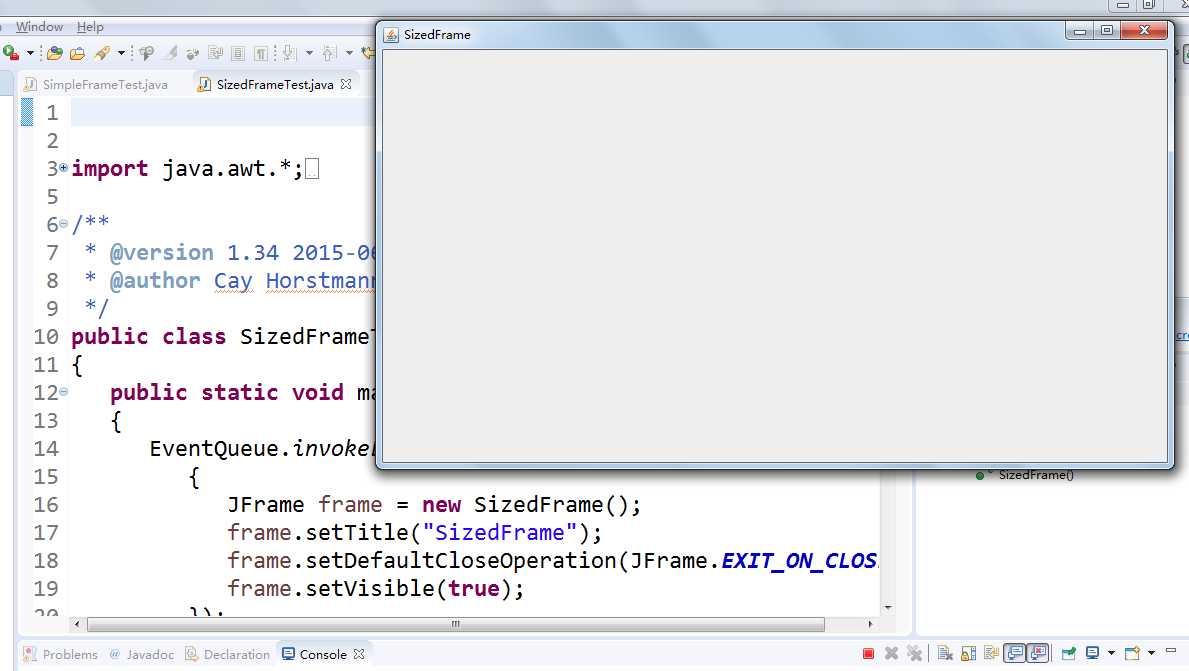Click line number 1 marker in the editor gutter
This screenshot has height=671, width=1189.
pyautogui.click(x=52, y=112)
